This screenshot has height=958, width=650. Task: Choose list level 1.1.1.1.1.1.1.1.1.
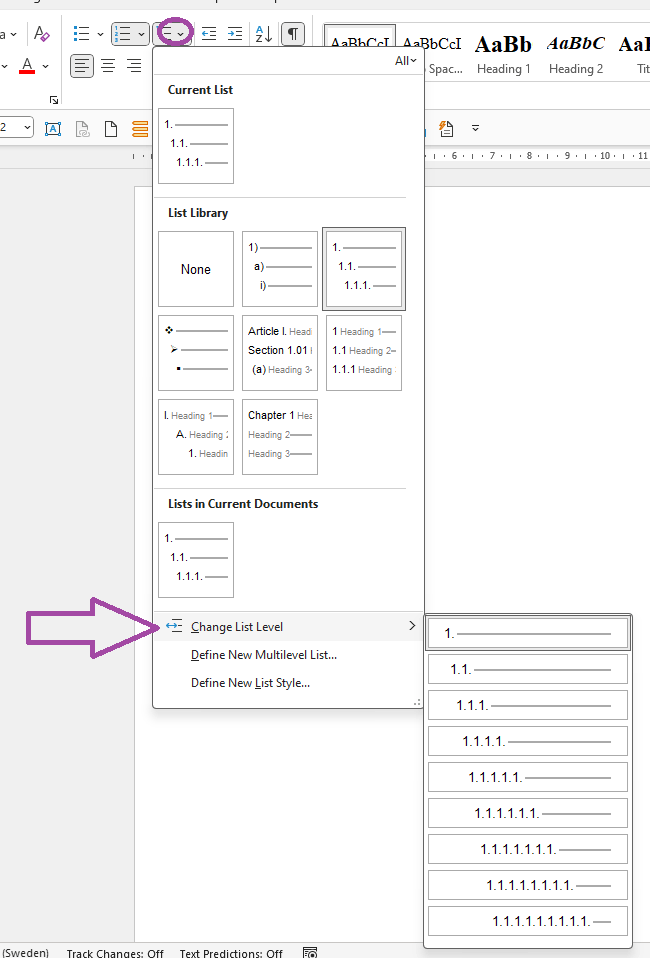[528, 921]
